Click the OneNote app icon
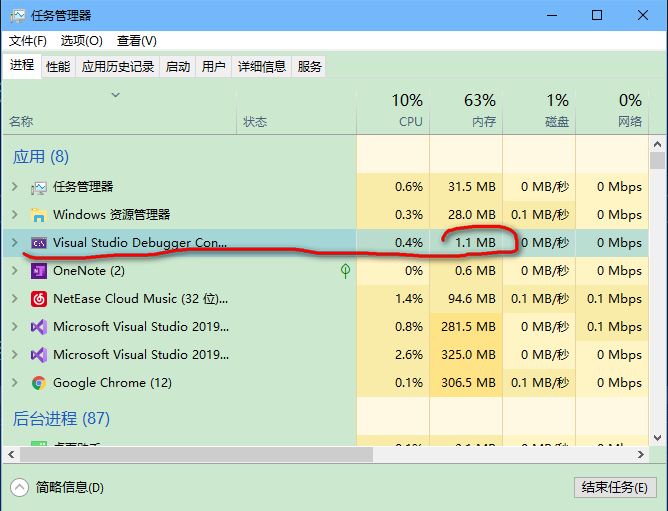The image size is (668, 511). click(x=39, y=271)
